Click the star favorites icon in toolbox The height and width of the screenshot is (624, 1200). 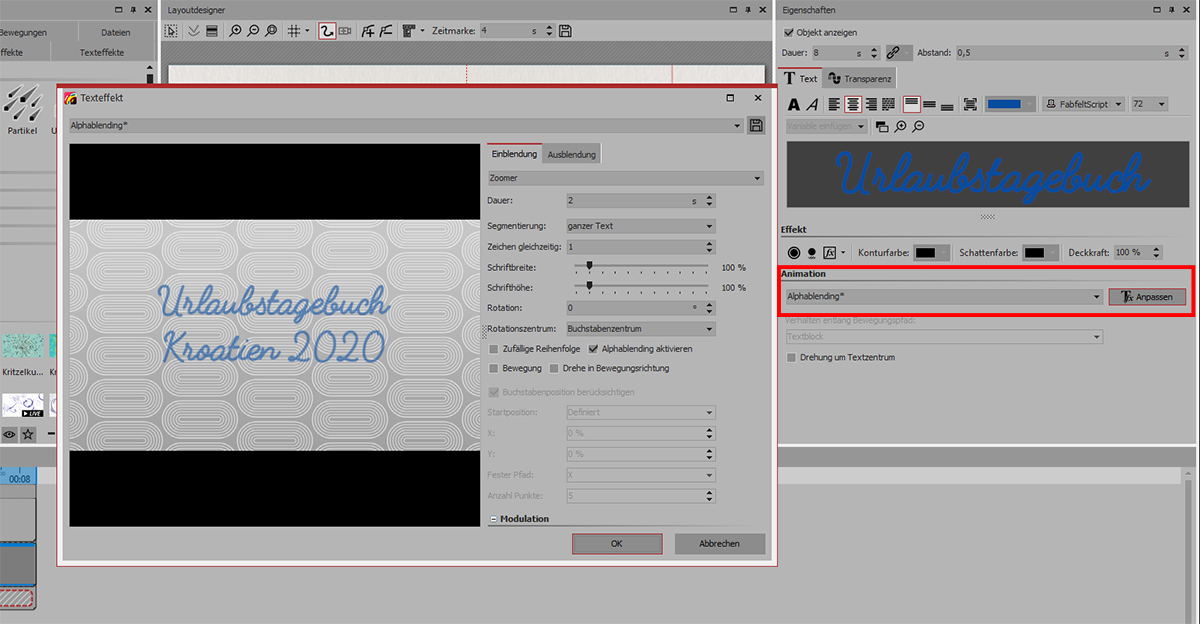(28, 434)
